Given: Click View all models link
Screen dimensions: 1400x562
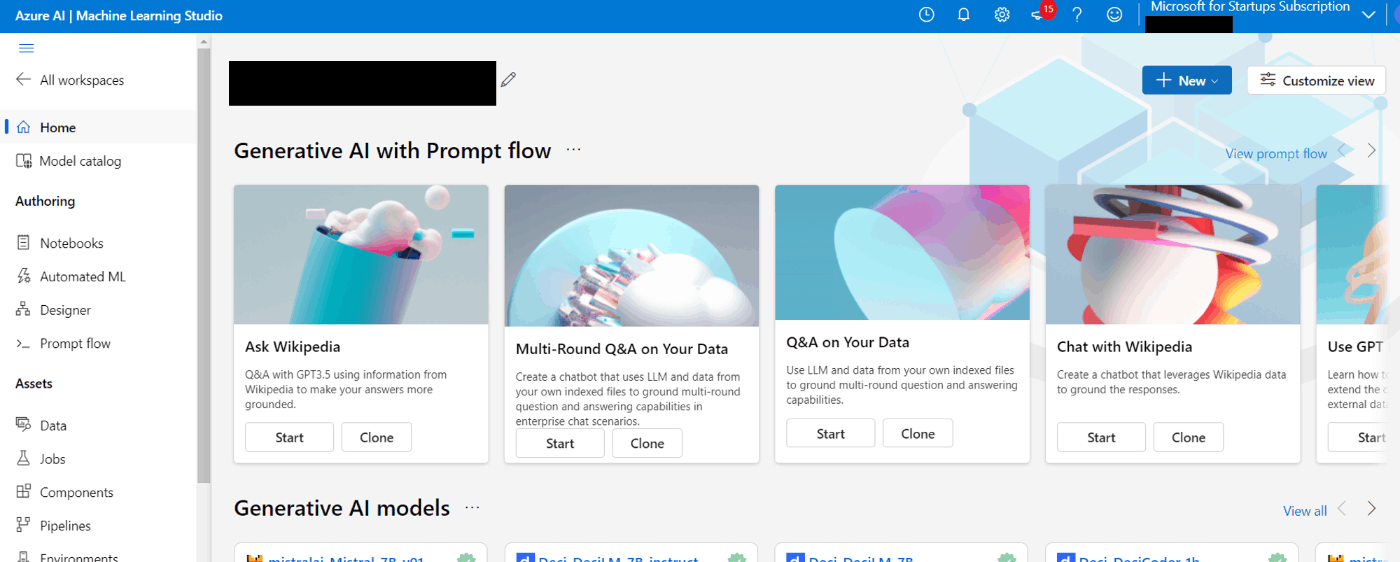Looking at the screenshot, I should (1305, 511).
